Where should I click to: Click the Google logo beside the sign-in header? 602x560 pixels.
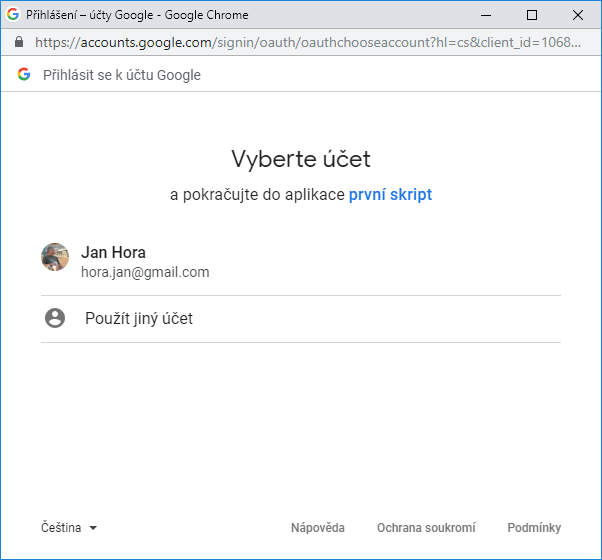point(24,74)
